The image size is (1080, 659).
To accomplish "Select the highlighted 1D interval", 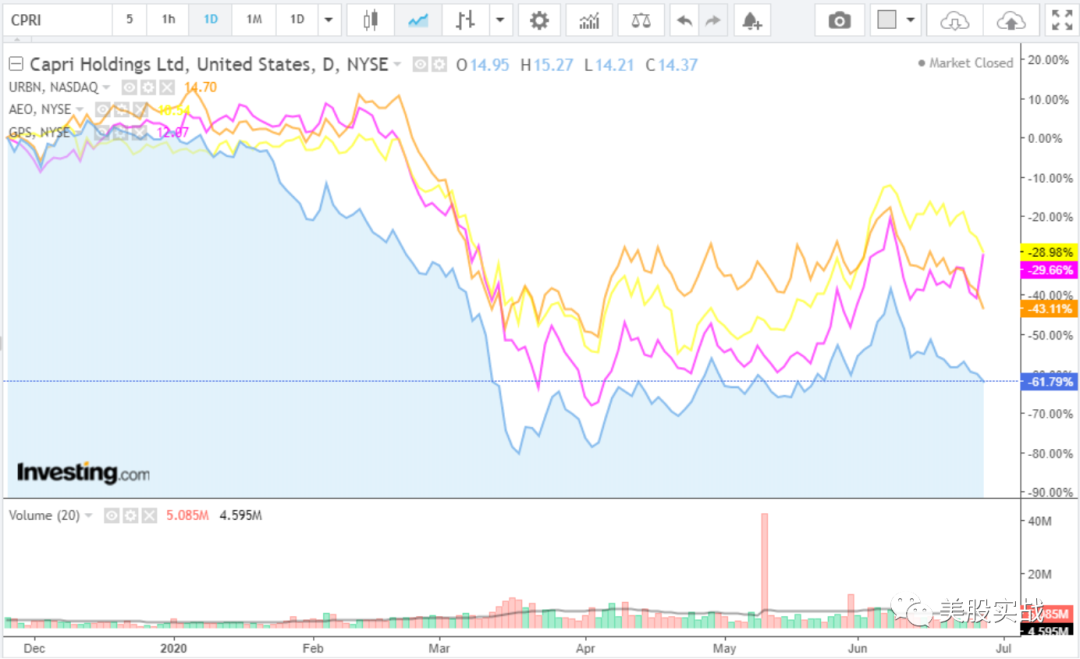I will [211, 20].
